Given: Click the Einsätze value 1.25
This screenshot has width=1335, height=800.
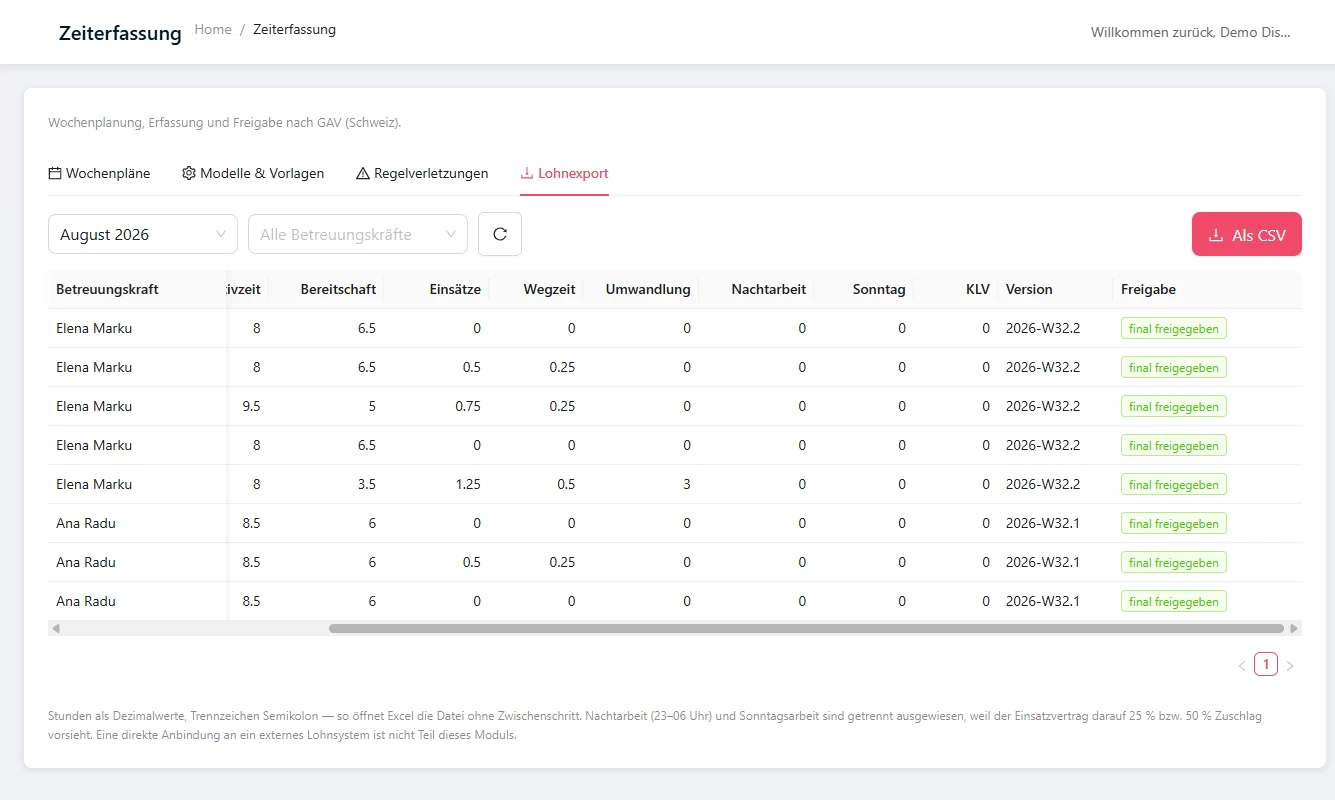Looking at the screenshot, I should coord(467,484).
